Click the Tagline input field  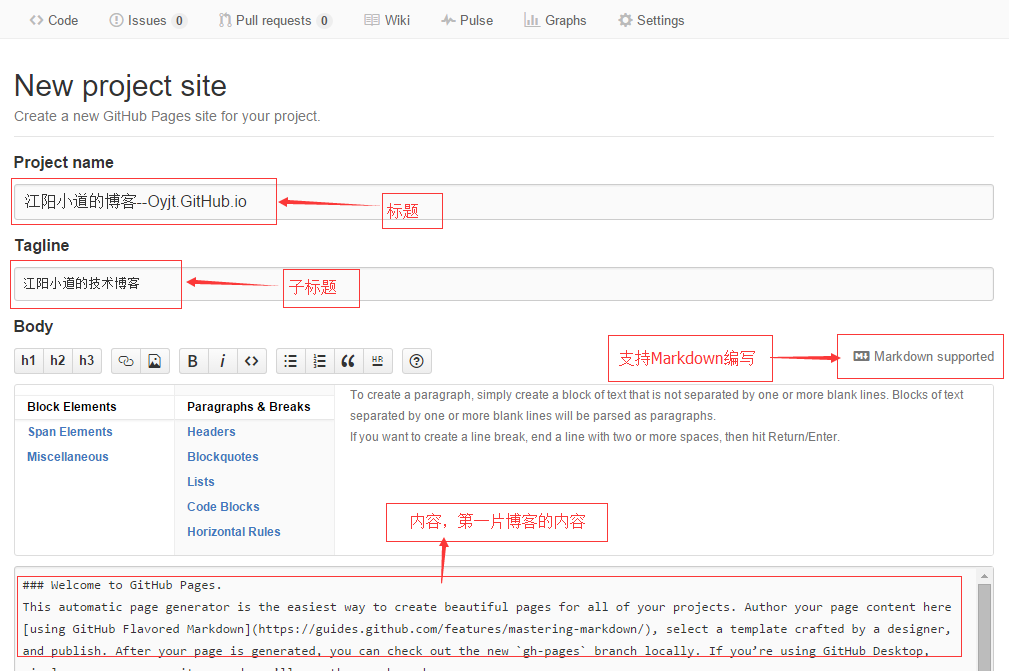click(x=504, y=284)
